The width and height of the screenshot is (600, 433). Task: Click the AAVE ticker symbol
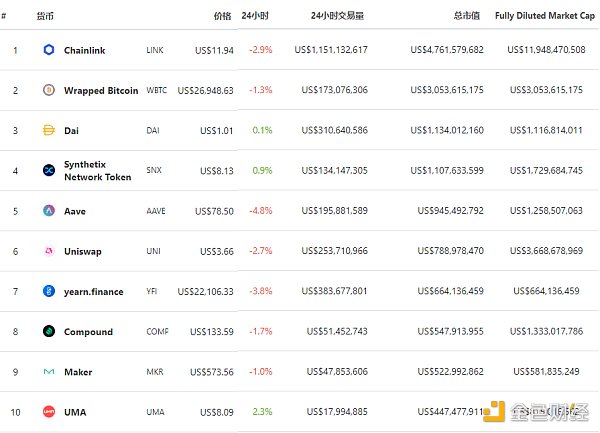click(156, 211)
